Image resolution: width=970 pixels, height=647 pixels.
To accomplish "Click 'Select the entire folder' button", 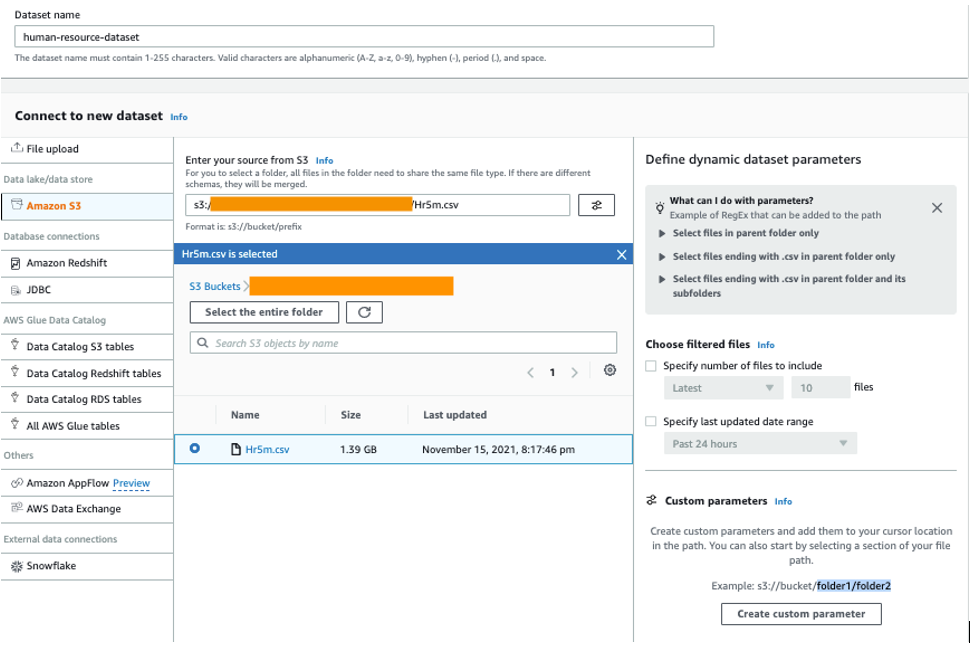I will [x=264, y=312].
